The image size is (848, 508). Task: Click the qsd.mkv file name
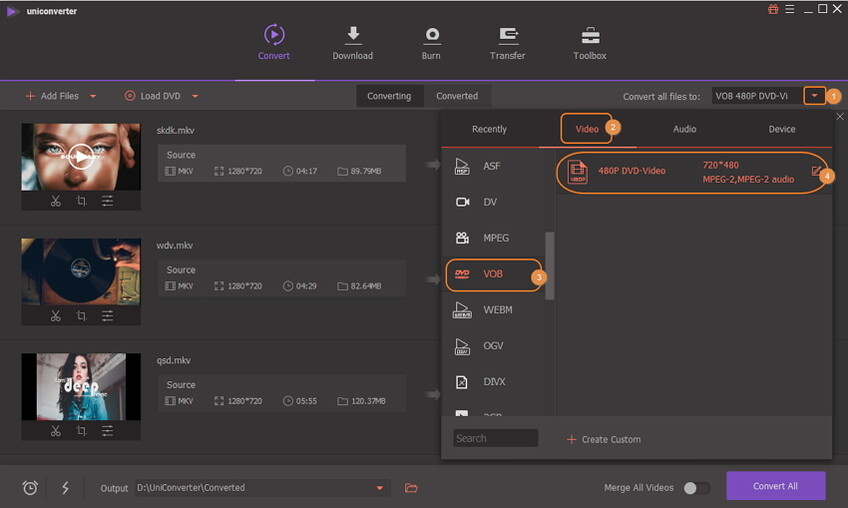pyautogui.click(x=174, y=360)
